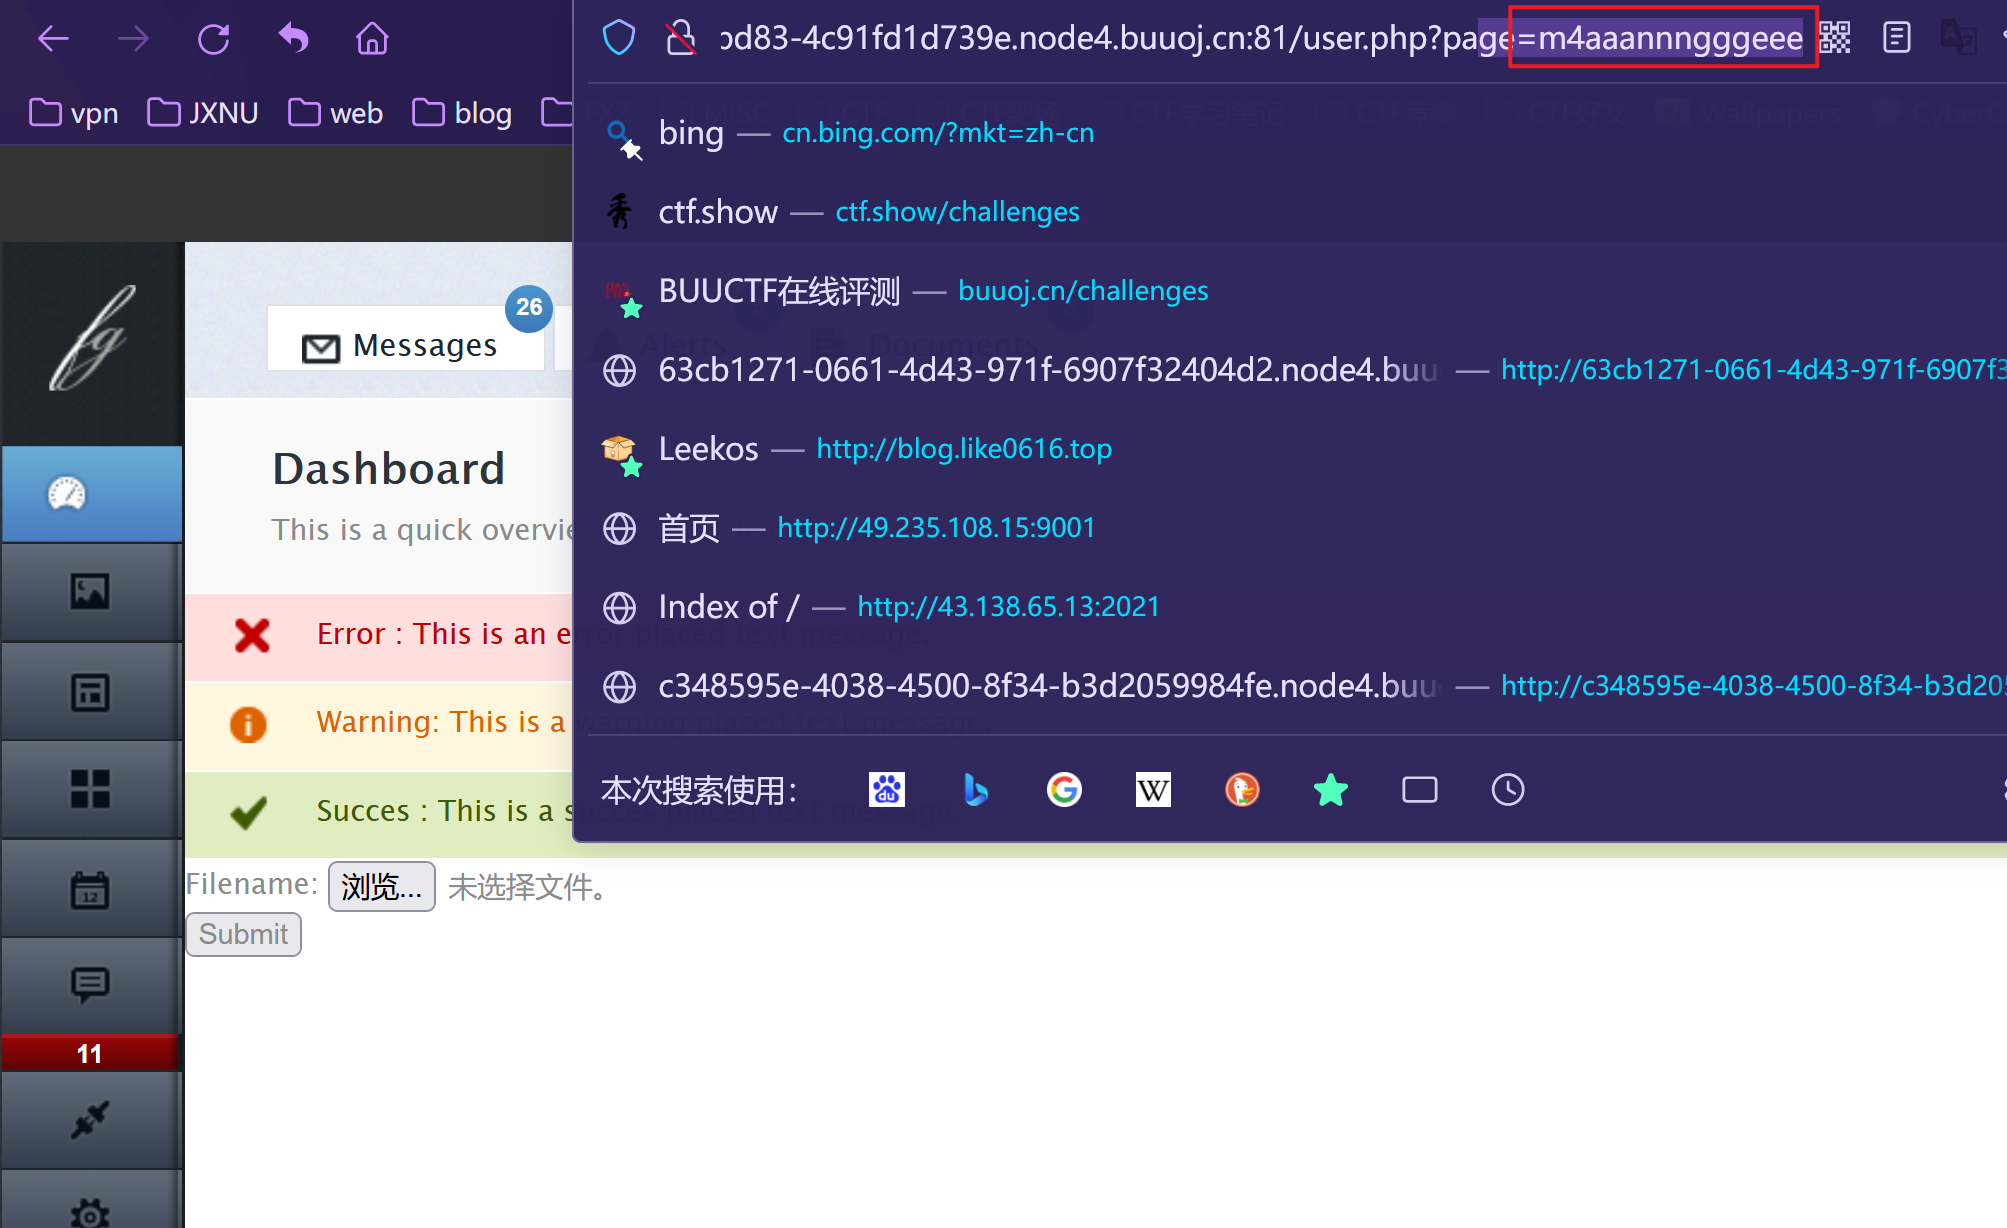Search with Baidu engine icon

coord(887,790)
